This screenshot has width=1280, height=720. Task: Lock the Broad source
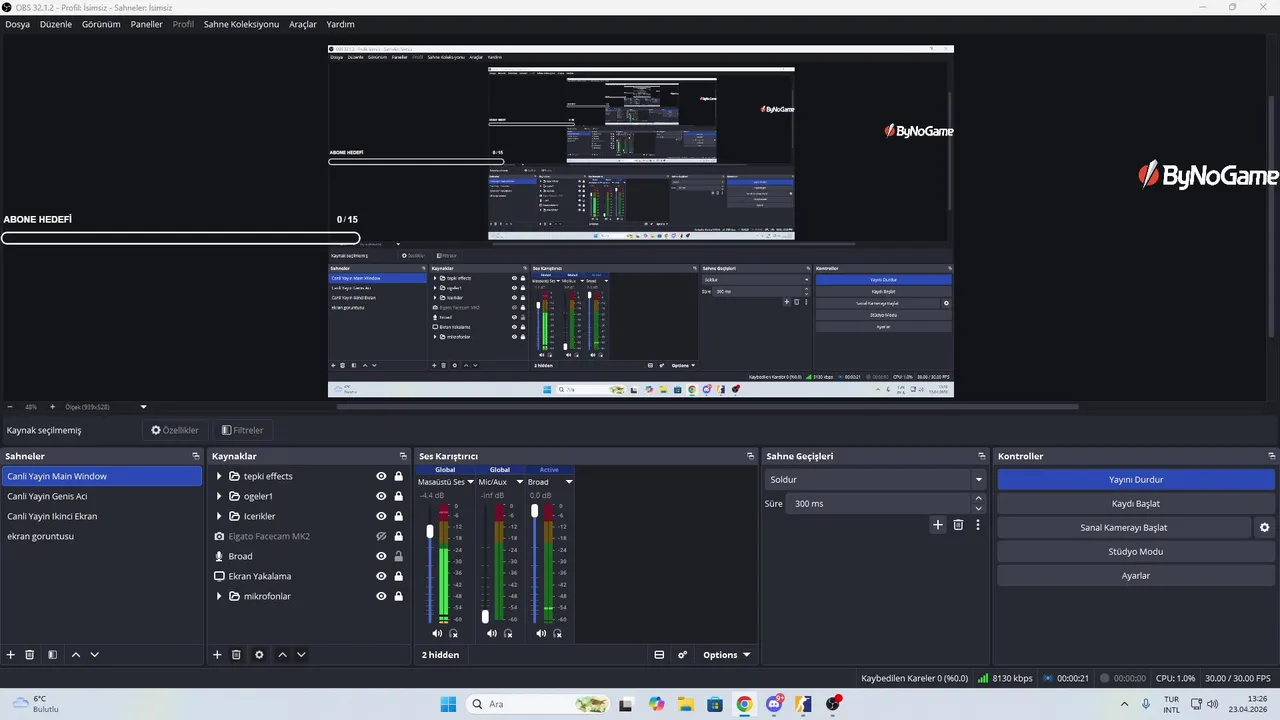(398, 556)
